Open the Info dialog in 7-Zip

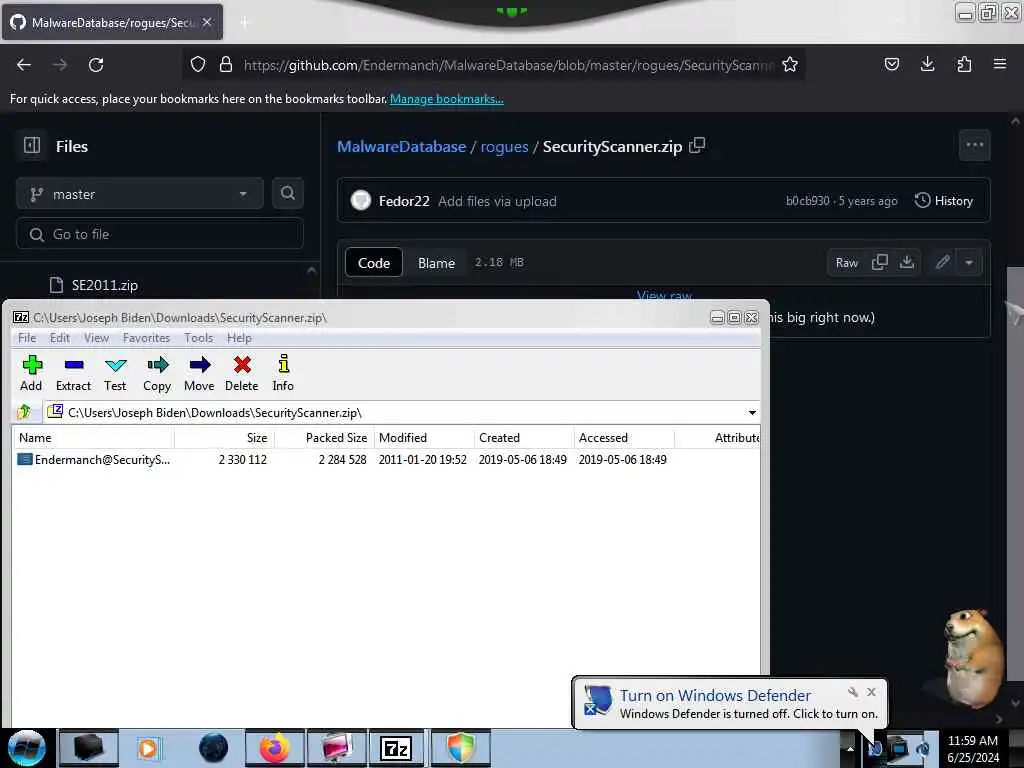pos(283,373)
